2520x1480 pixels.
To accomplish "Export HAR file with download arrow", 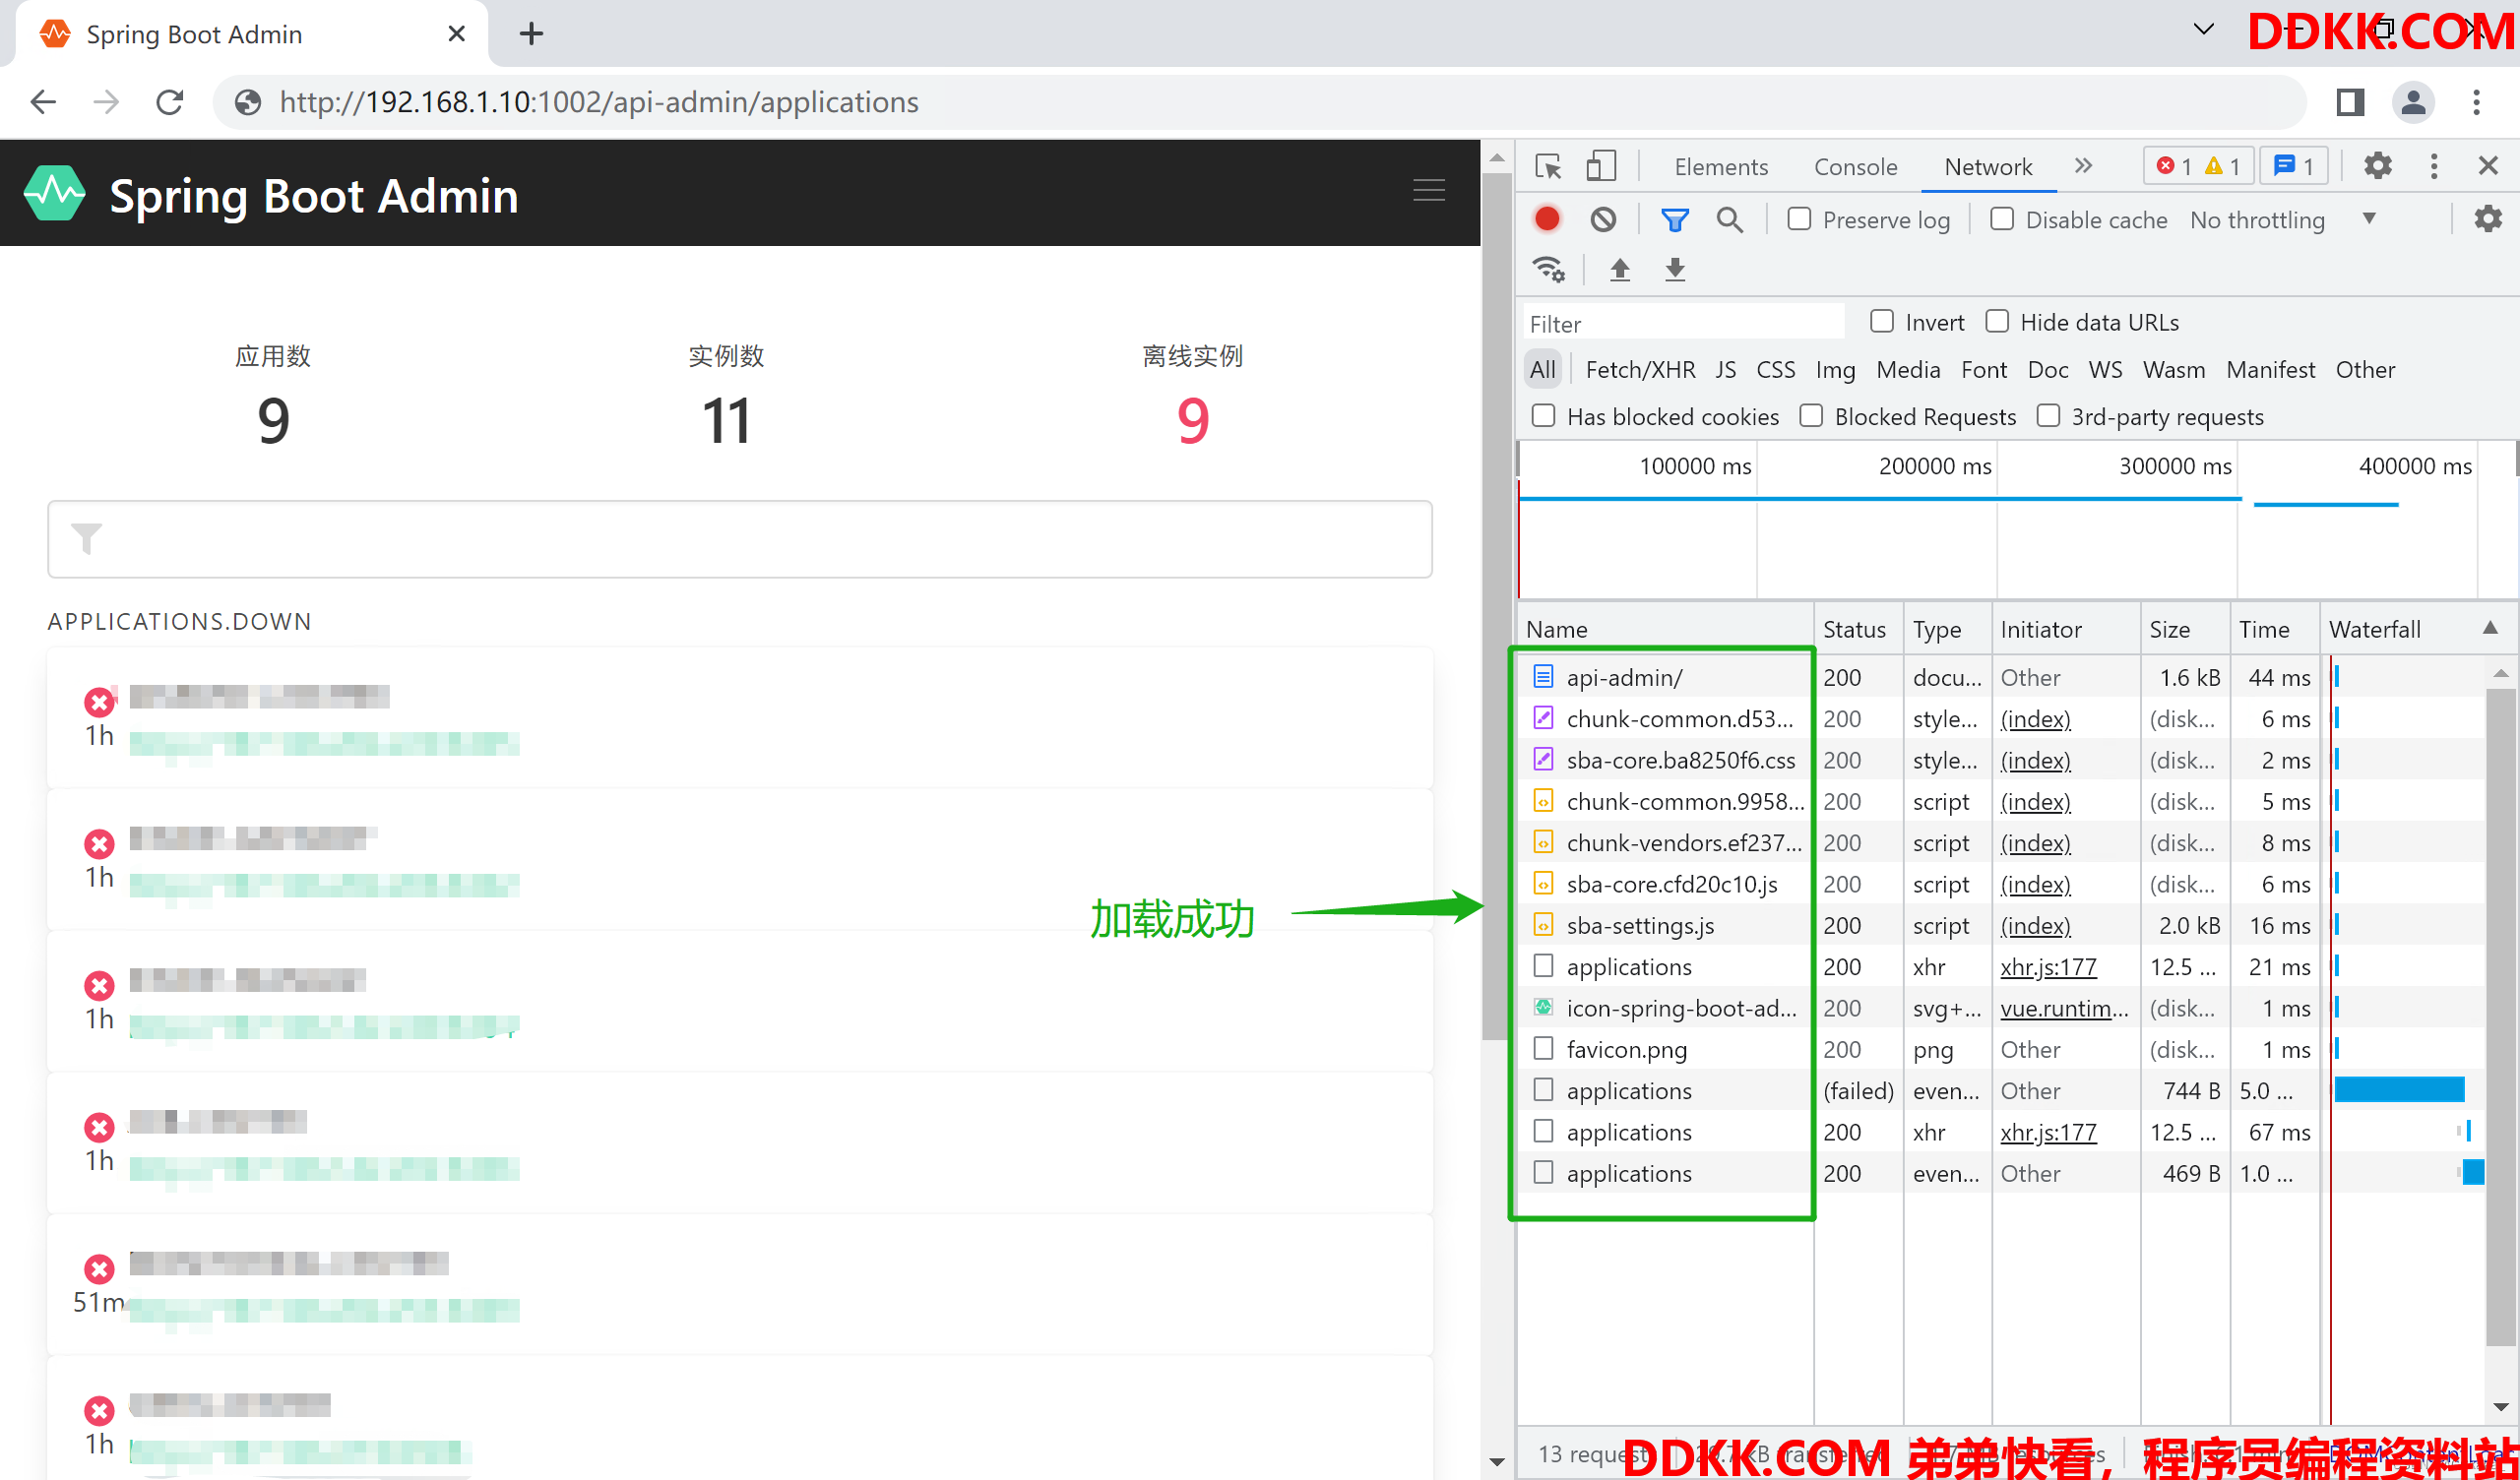I will coord(1675,269).
